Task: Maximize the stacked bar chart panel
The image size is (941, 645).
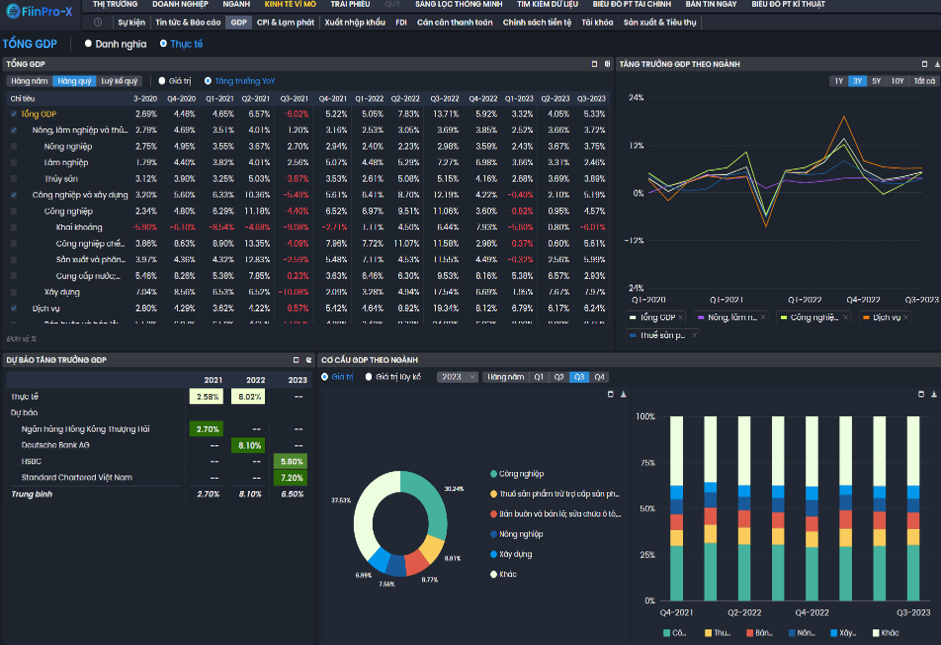Action: (921, 394)
